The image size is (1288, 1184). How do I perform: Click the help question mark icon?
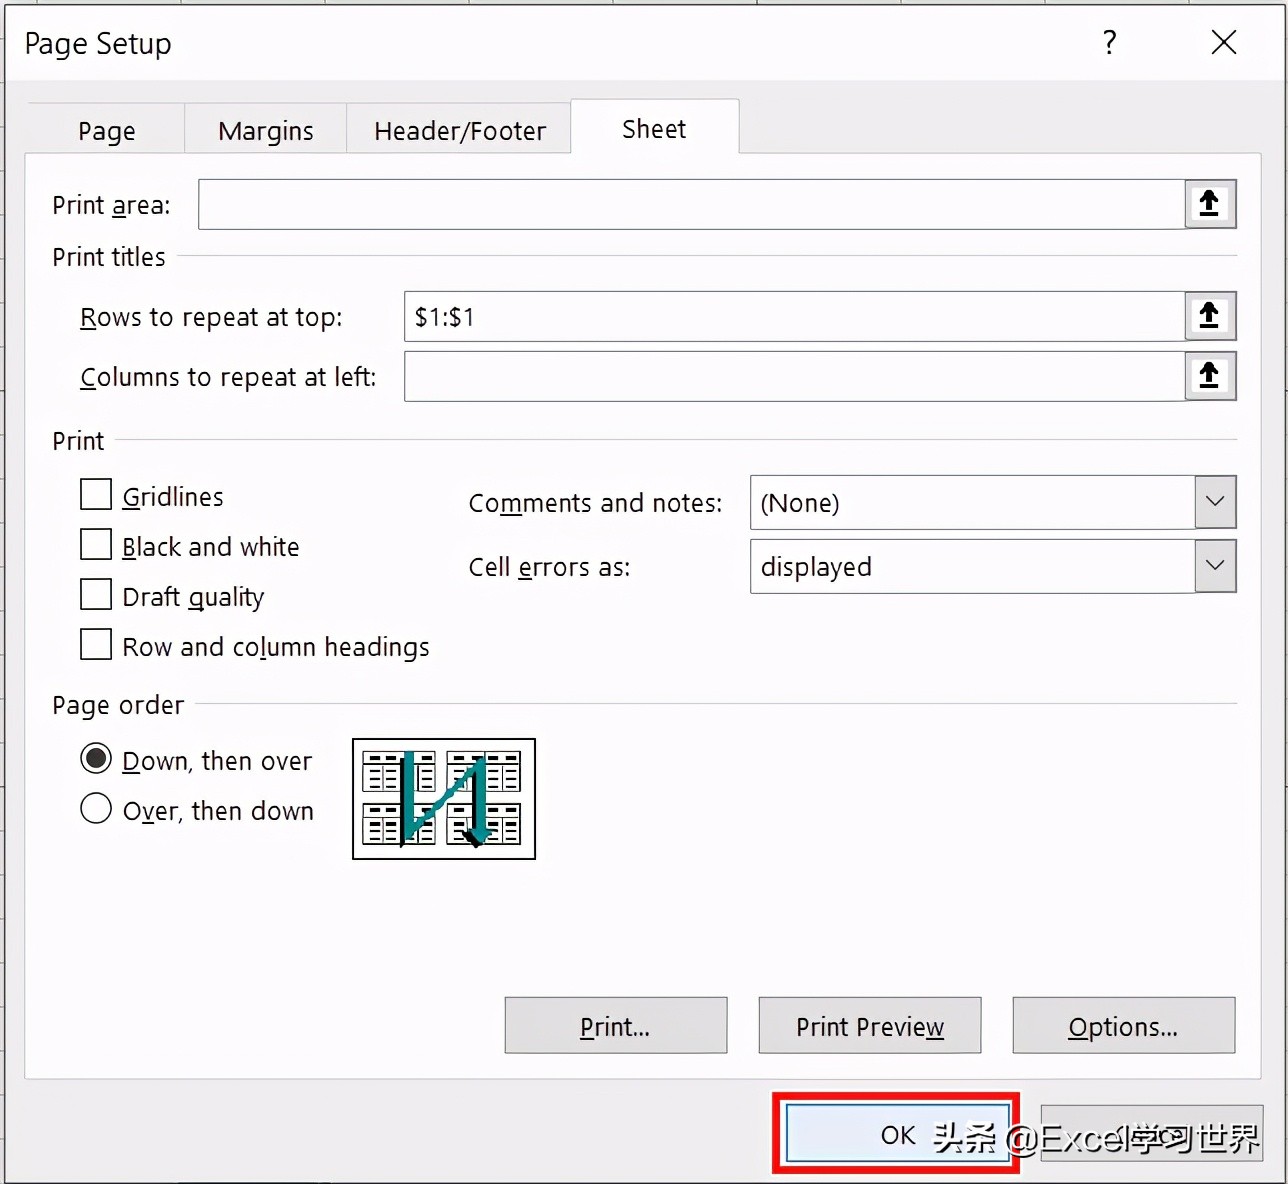pyautogui.click(x=1109, y=42)
